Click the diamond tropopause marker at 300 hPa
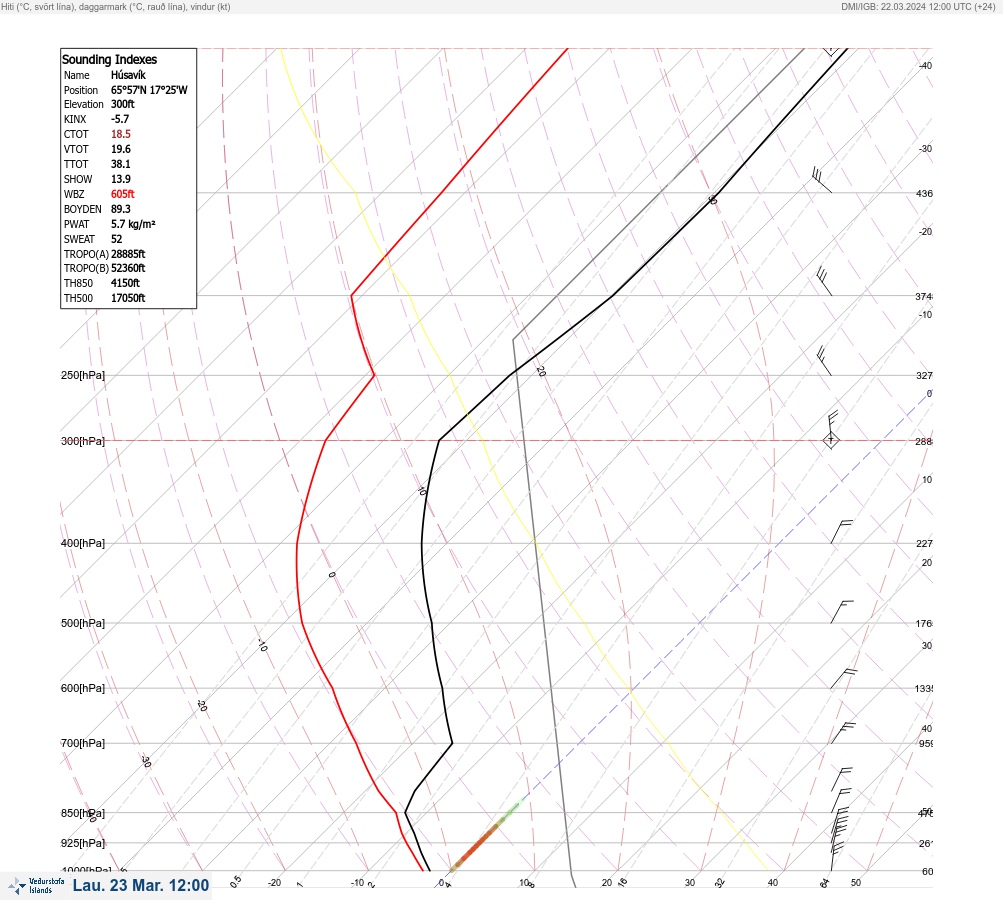 pos(831,440)
